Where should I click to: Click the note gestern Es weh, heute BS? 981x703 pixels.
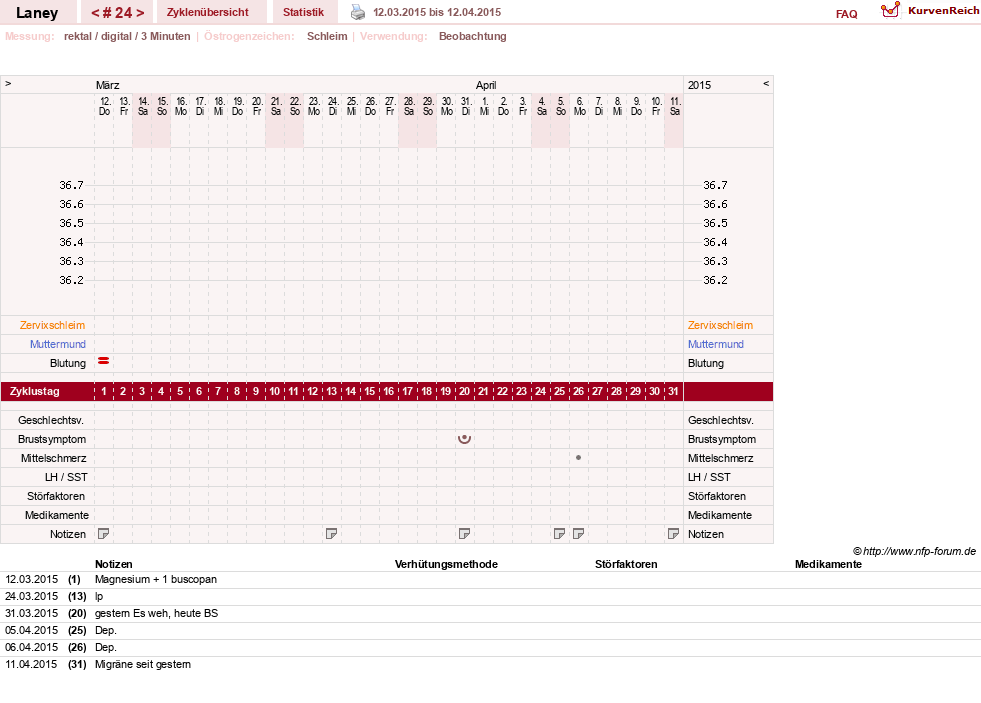(x=156, y=613)
